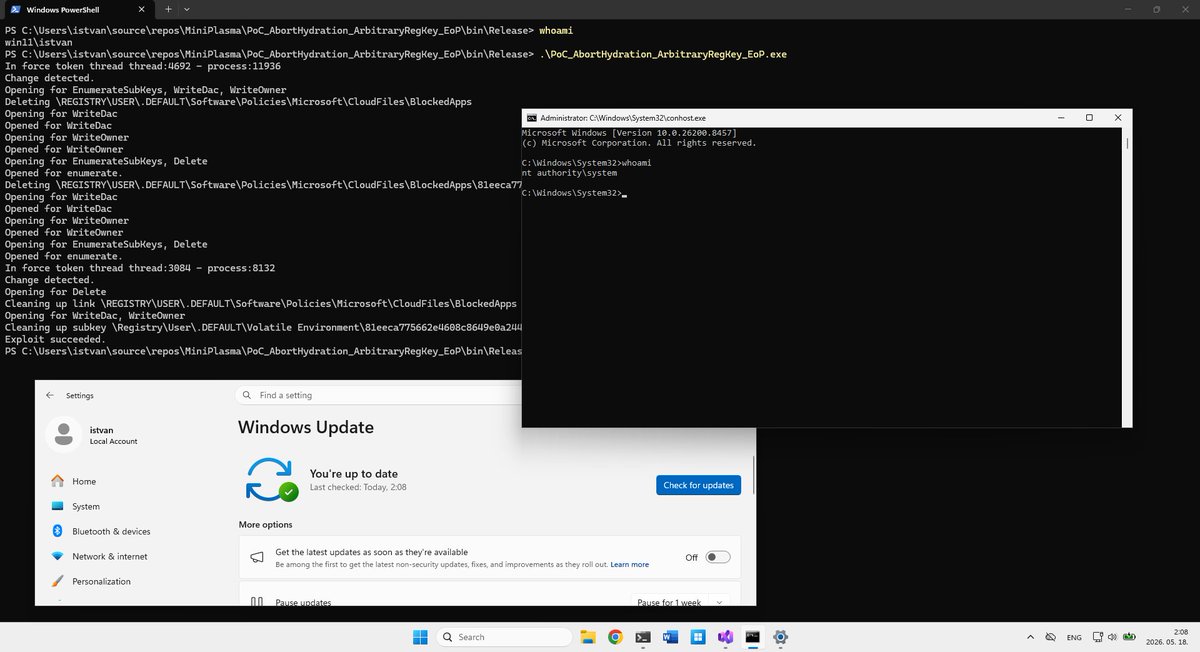Click the Pause updates icon
The height and width of the screenshot is (652, 1200).
pyautogui.click(x=257, y=601)
